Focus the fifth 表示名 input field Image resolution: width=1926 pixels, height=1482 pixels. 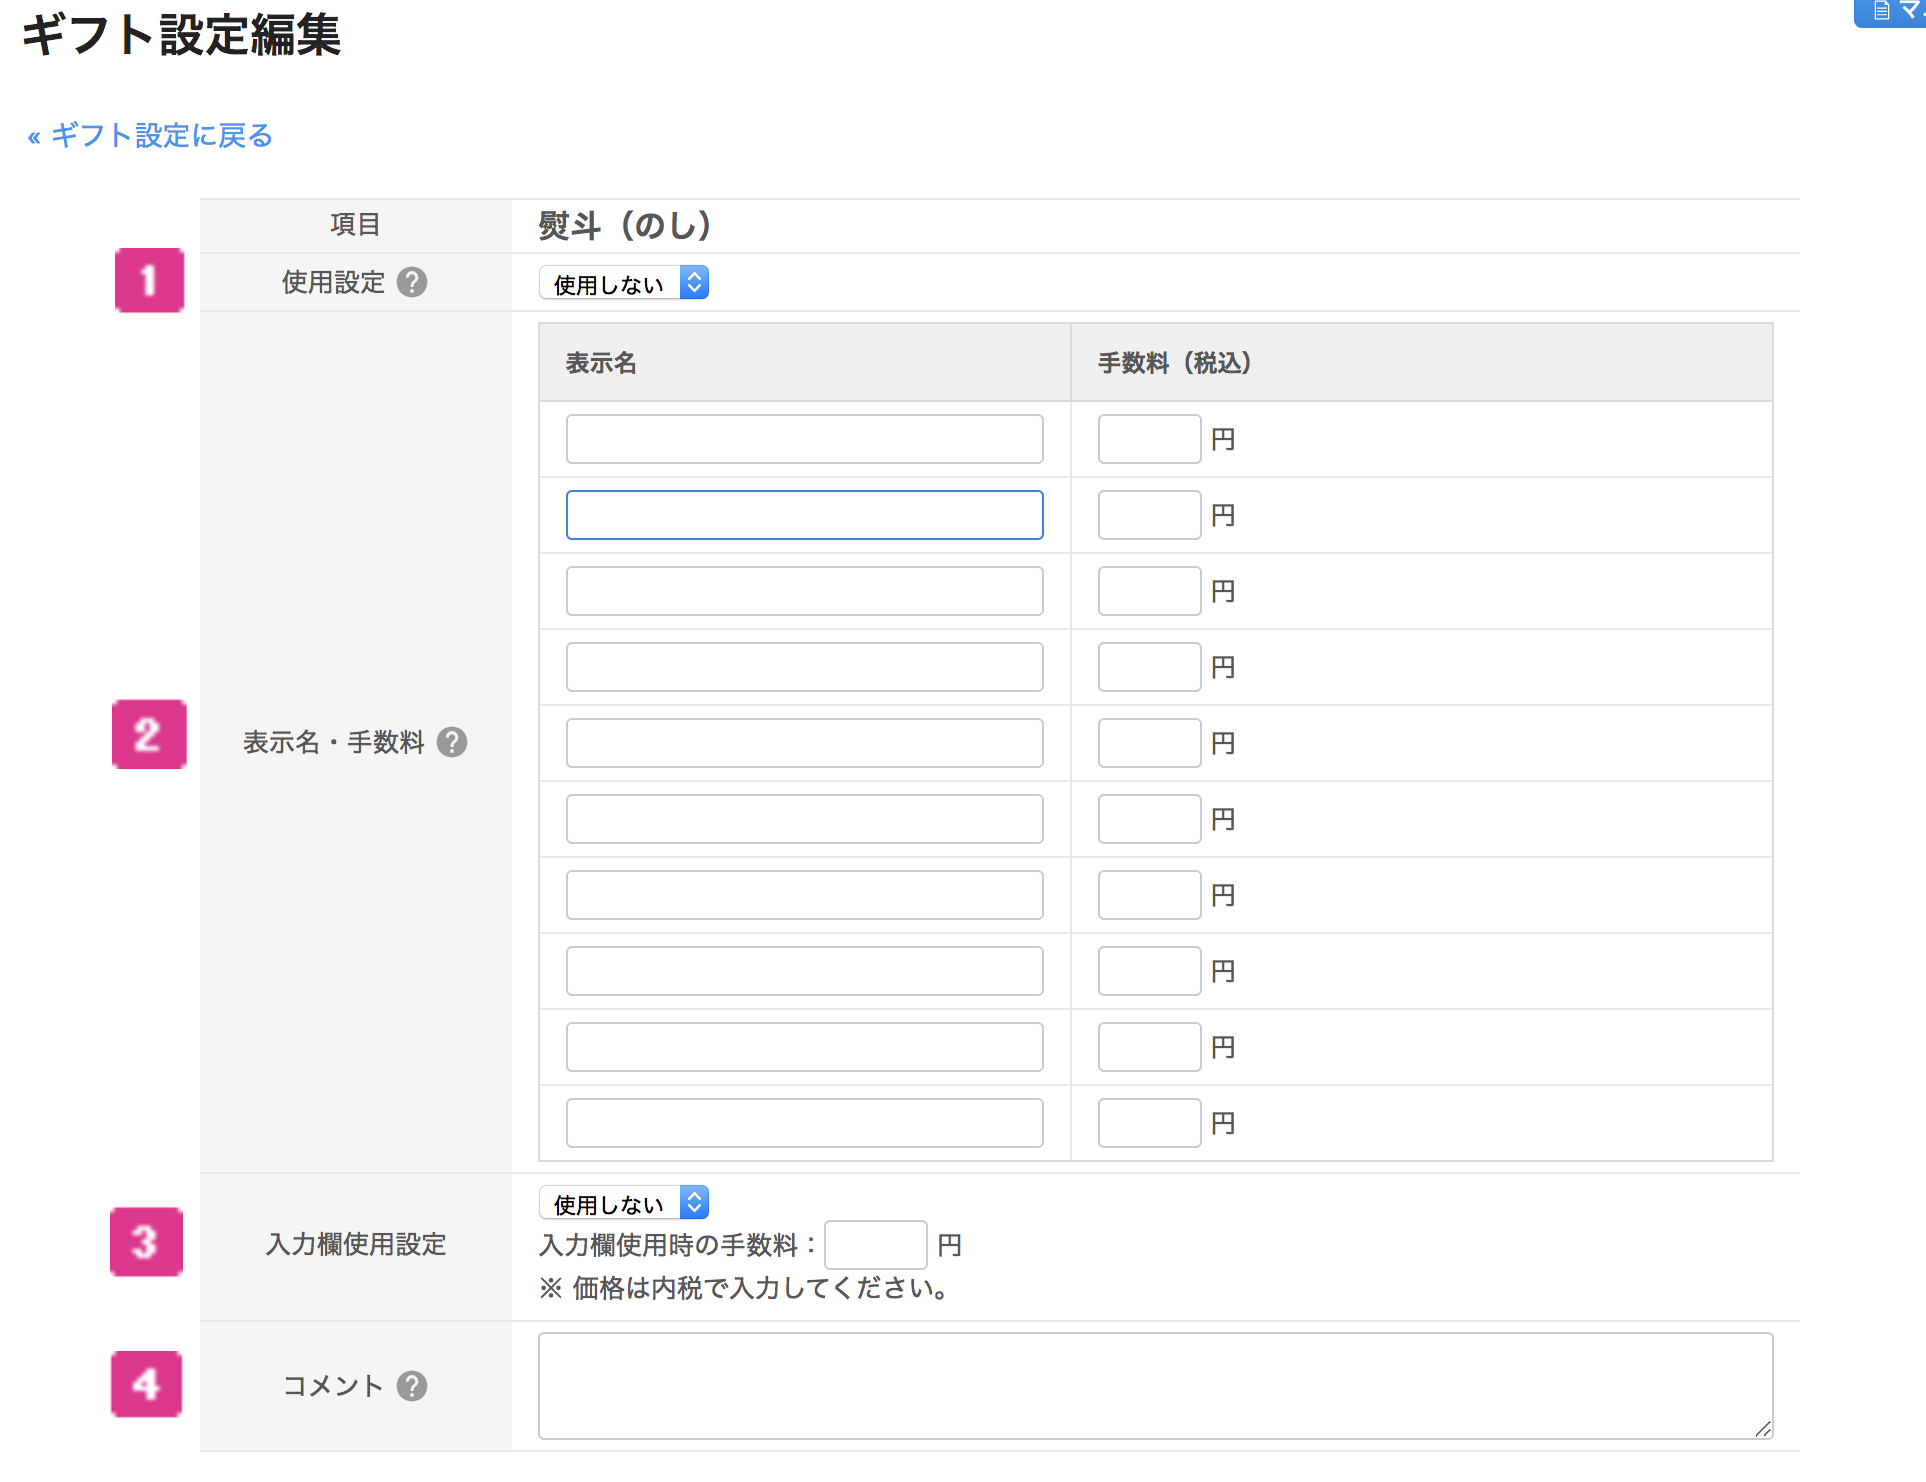point(805,743)
